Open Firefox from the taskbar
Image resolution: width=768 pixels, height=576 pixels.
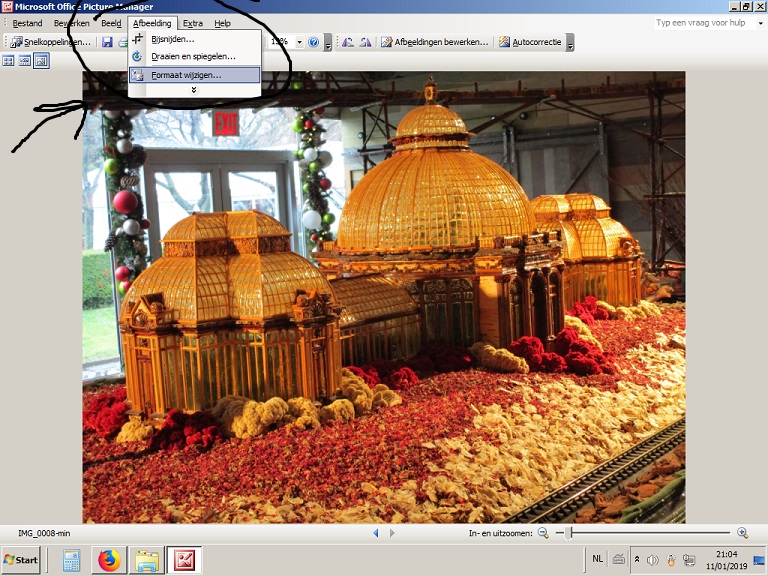pos(109,560)
